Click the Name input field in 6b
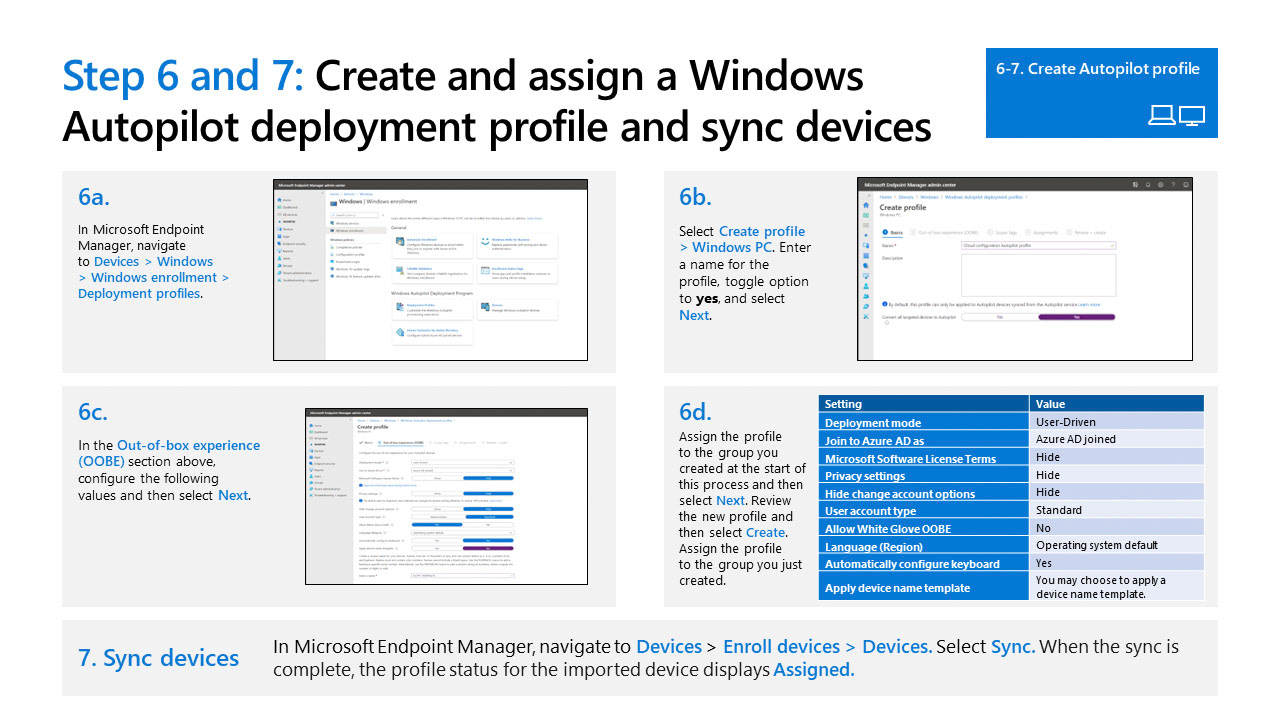The image size is (1280, 720). (1039, 245)
